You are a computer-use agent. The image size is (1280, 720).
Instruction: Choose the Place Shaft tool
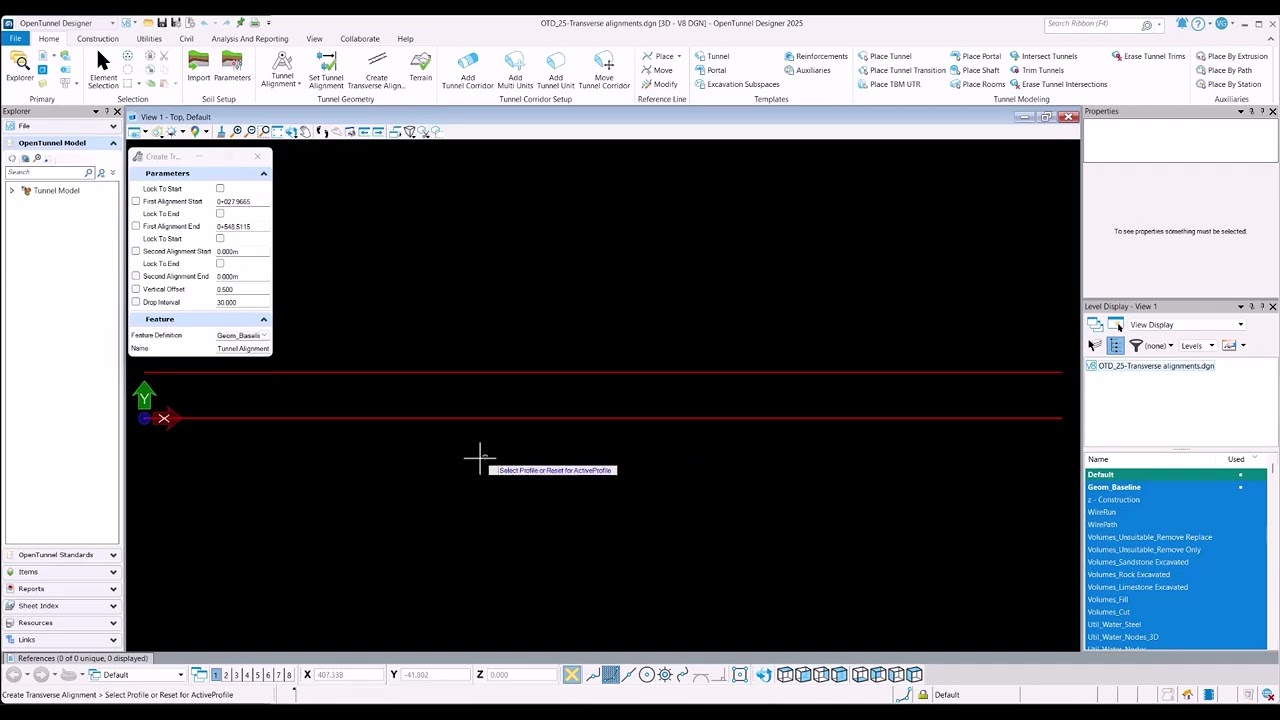point(975,70)
